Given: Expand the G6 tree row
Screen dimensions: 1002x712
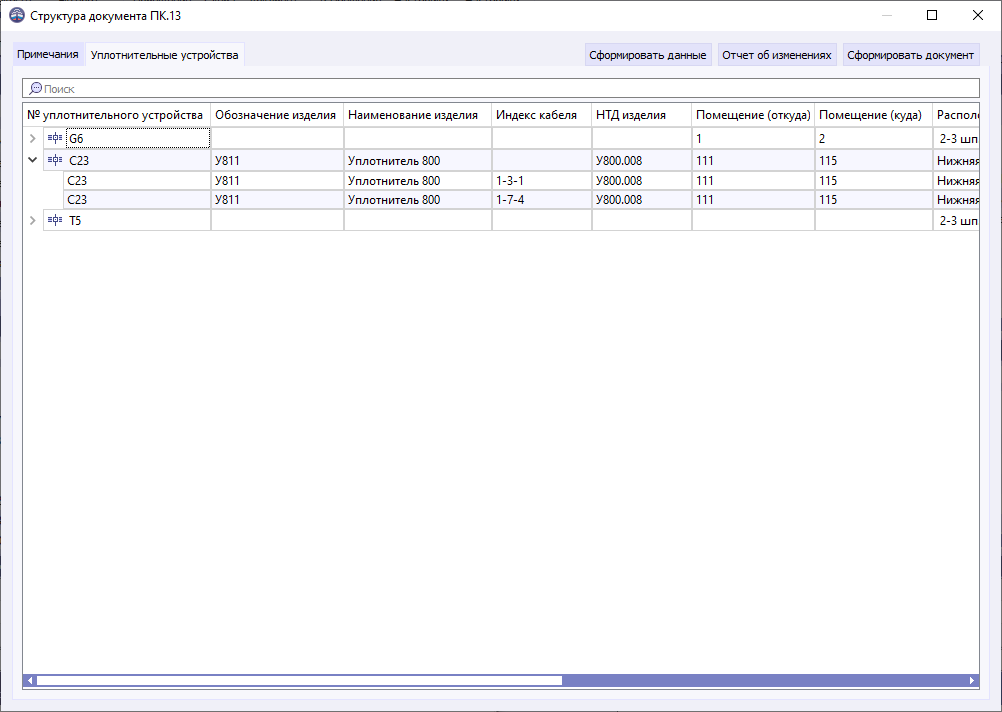Looking at the screenshot, I should pyautogui.click(x=31, y=137).
